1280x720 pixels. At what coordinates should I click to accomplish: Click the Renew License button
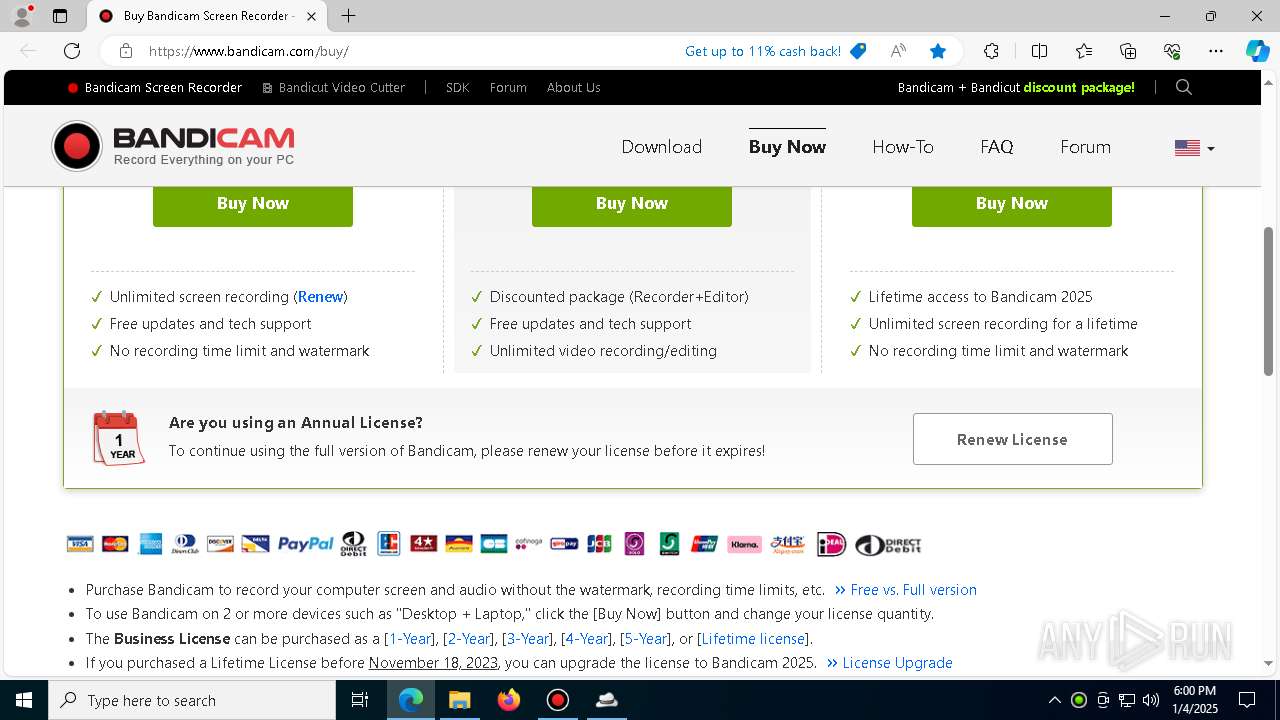(x=1013, y=439)
